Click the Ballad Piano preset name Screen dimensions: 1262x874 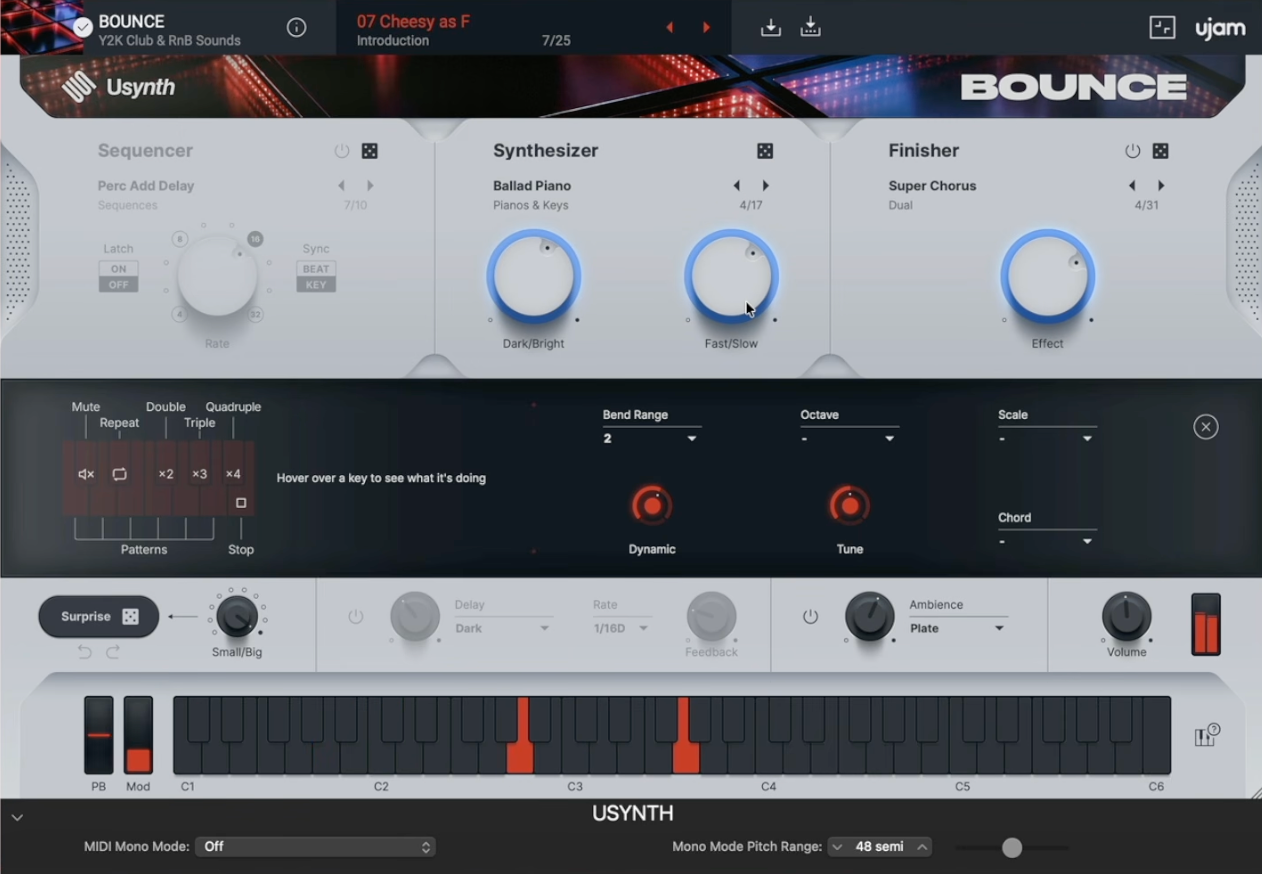click(532, 186)
